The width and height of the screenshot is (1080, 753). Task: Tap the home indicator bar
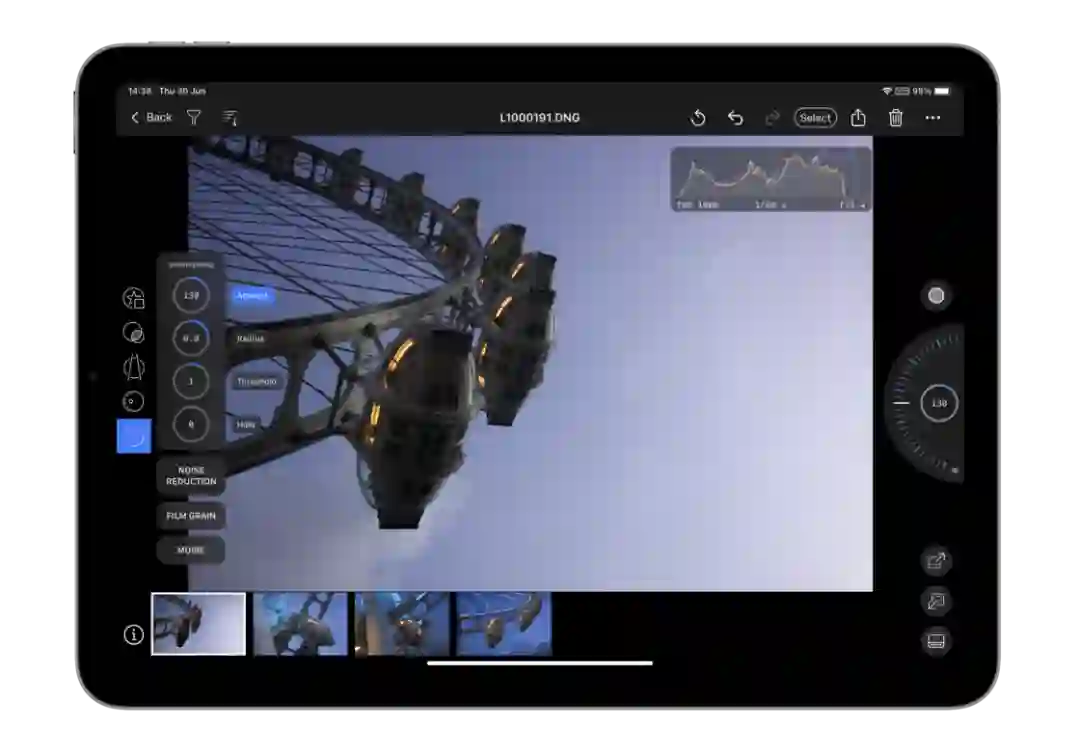540,663
